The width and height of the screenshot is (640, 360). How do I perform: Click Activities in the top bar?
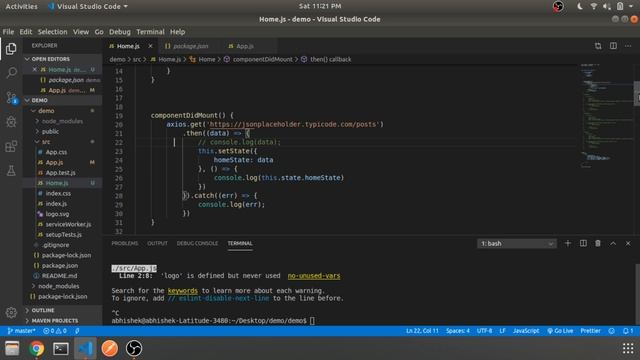[x=21, y=6]
